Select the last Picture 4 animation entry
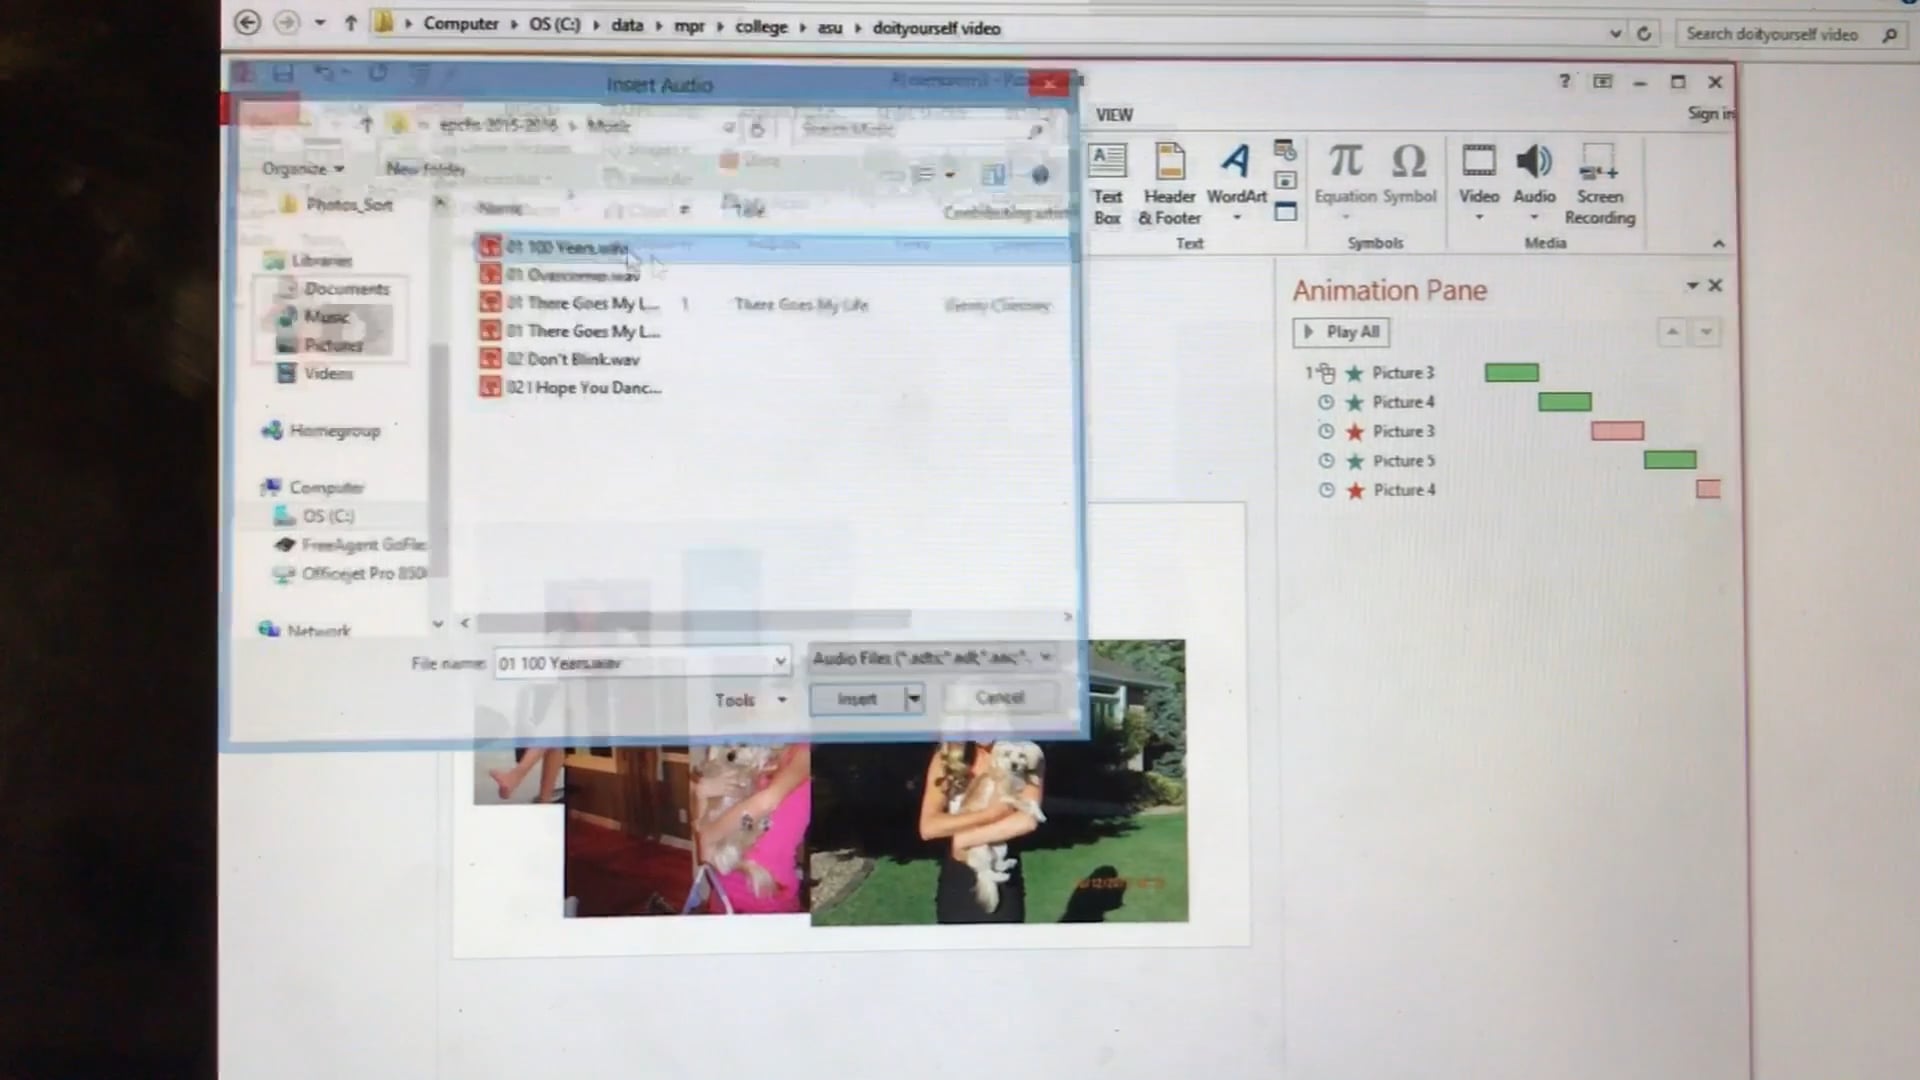Image resolution: width=1920 pixels, height=1080 pixels. point(1403,490)
